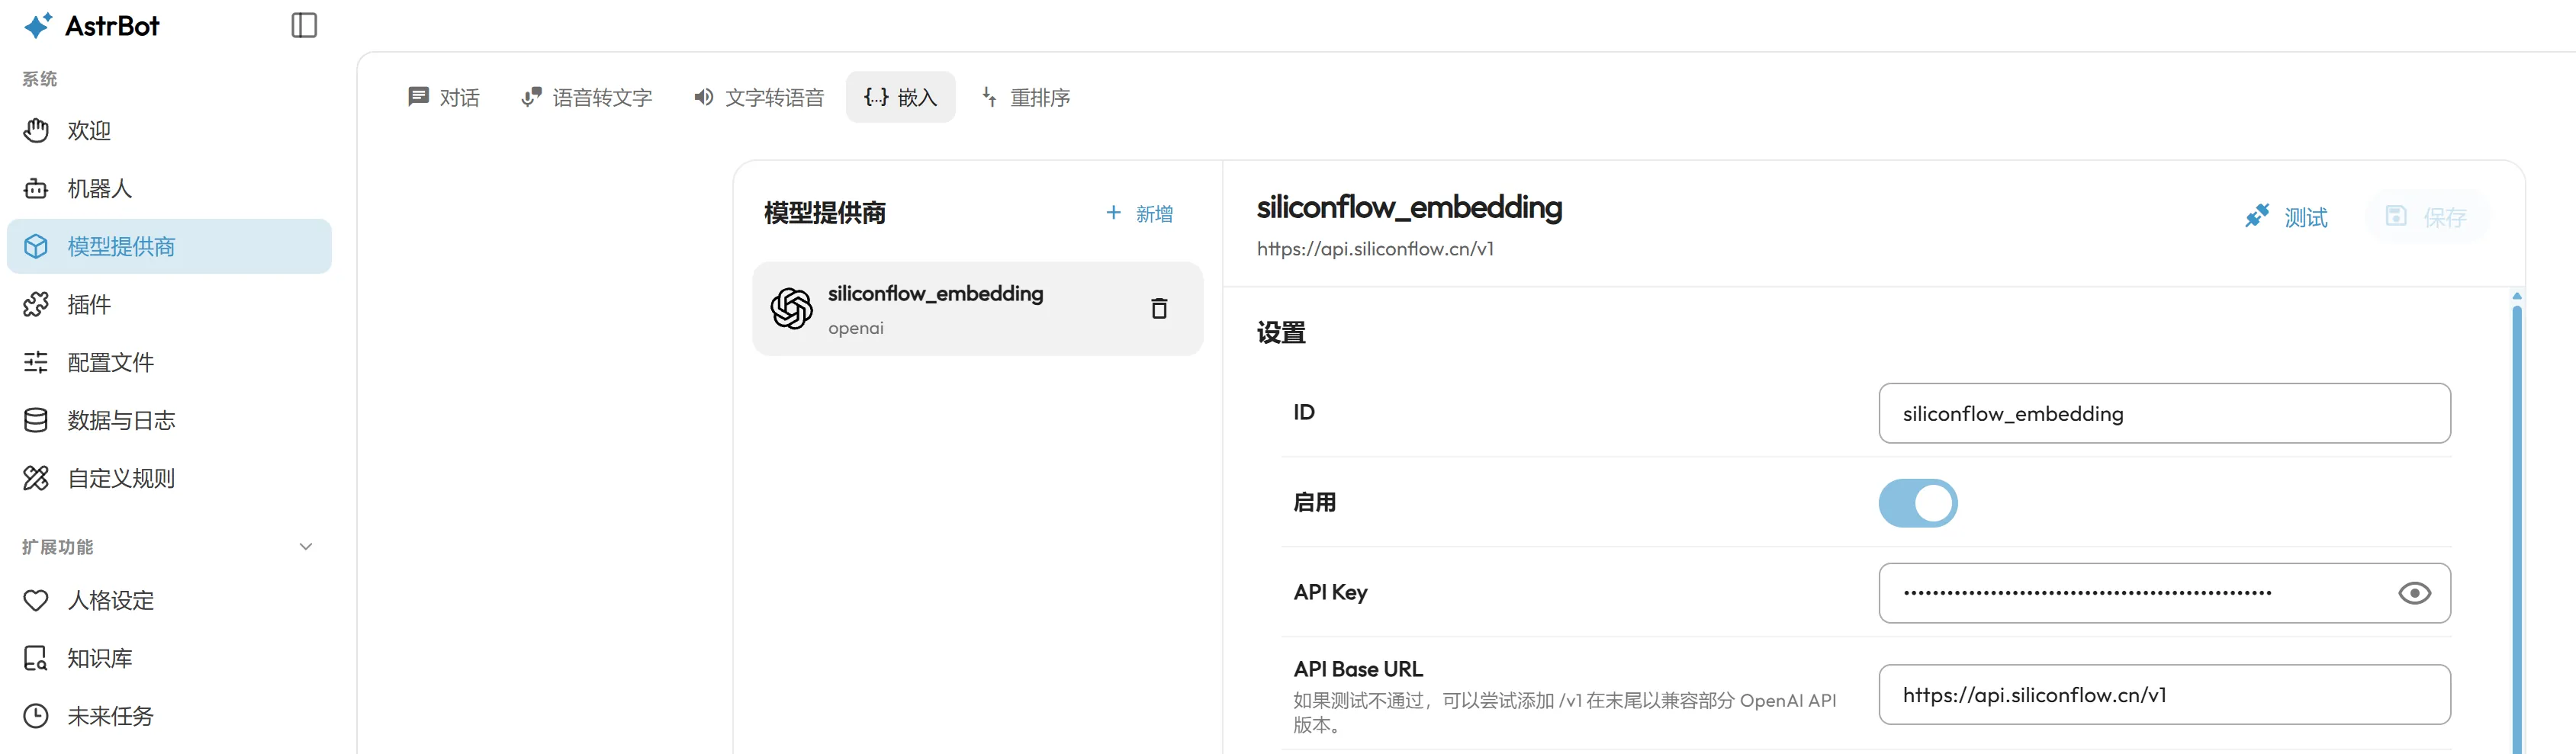Switch to the 语音转文字 tab
2576x754 pixels.
coord(587,97)
